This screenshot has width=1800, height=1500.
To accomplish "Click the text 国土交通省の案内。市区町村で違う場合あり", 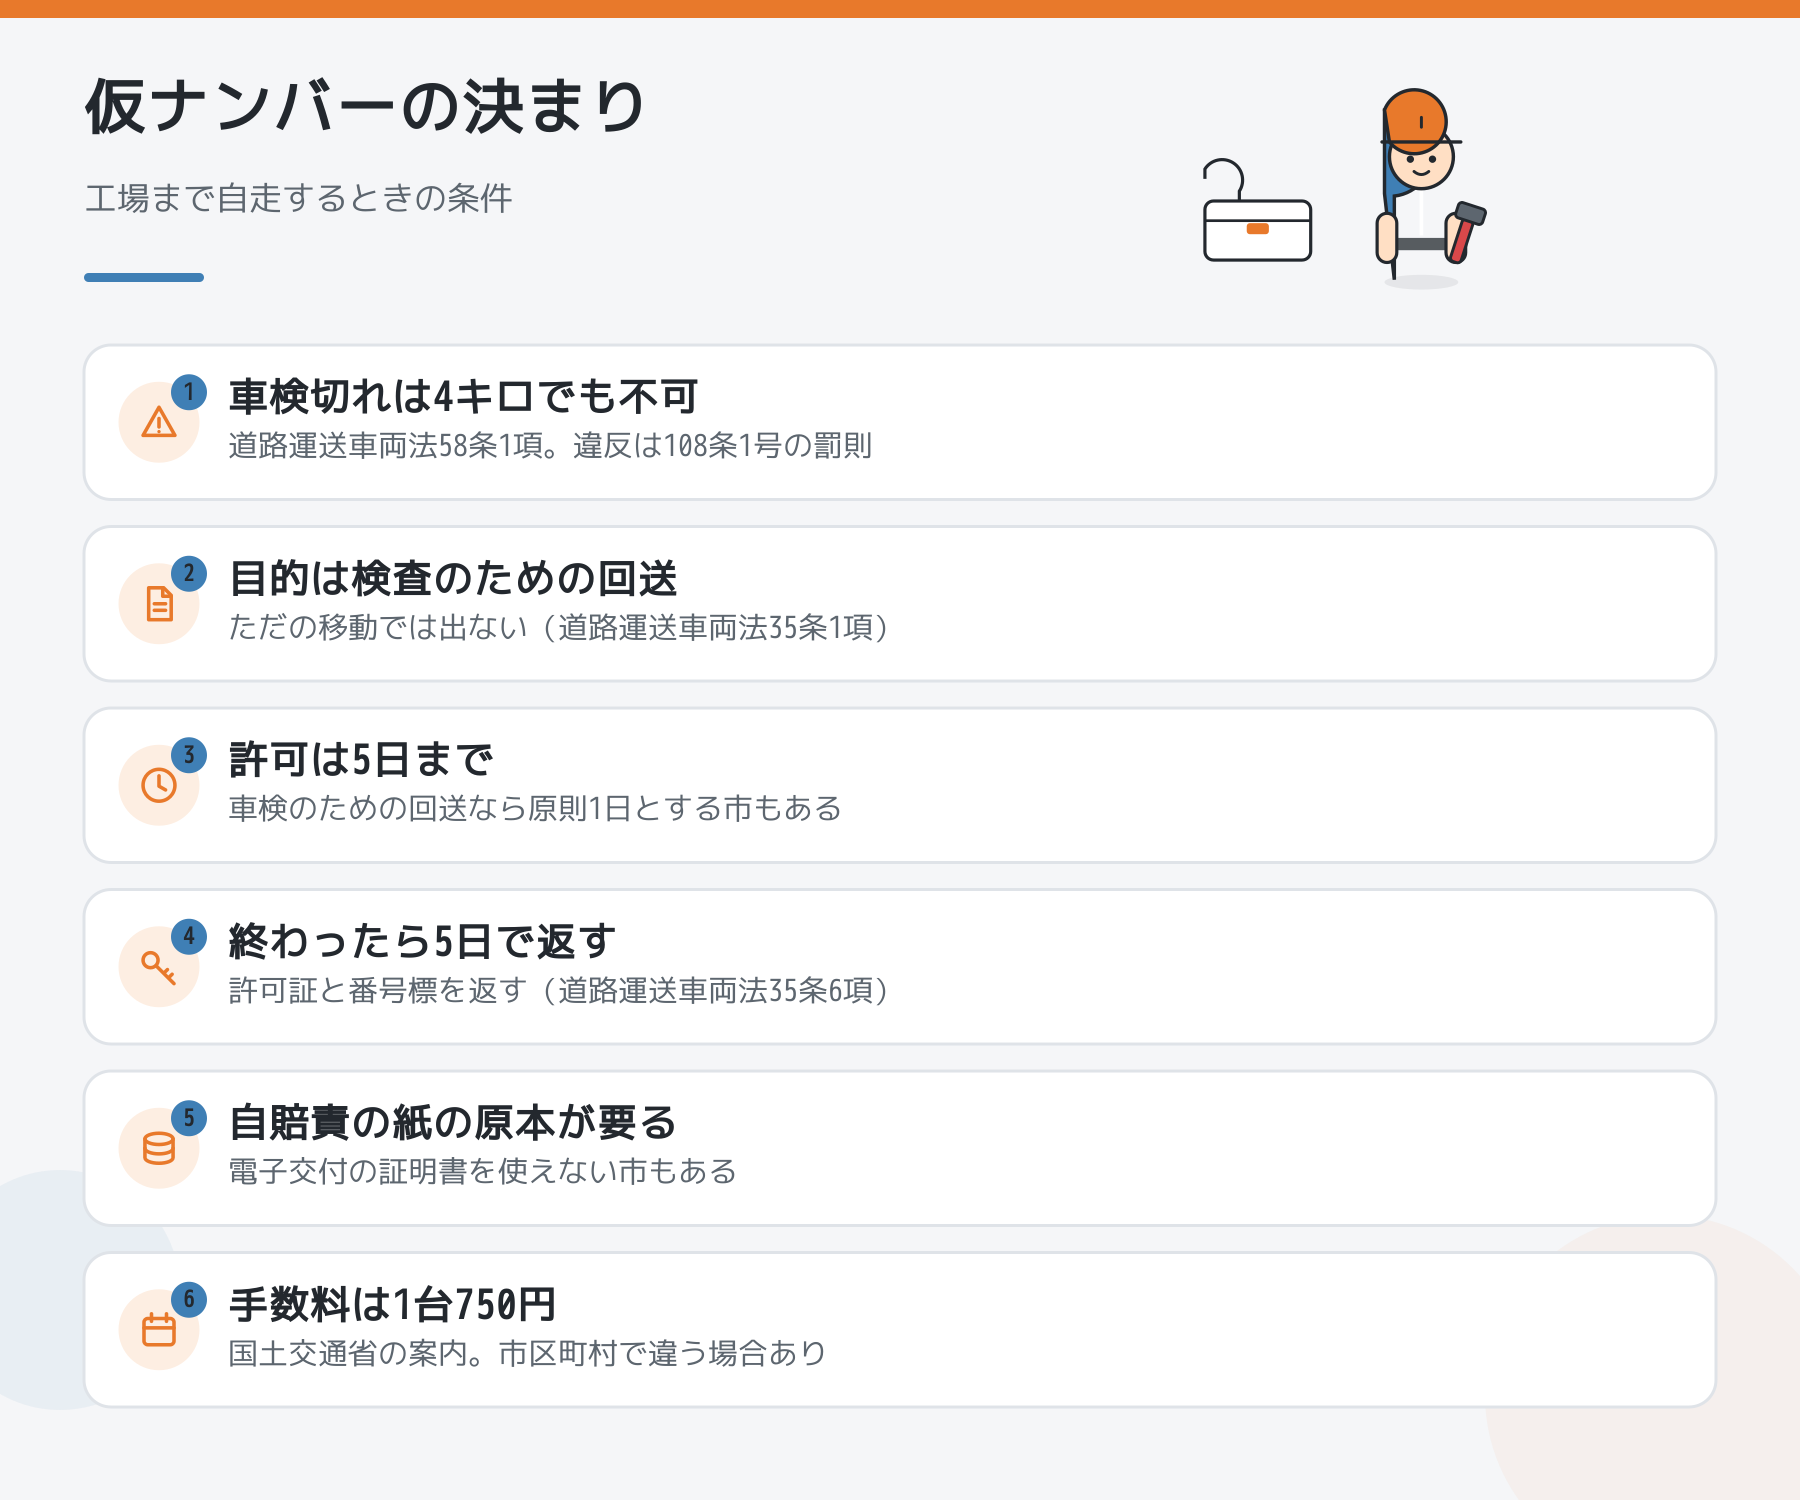I will point(528,1353).
